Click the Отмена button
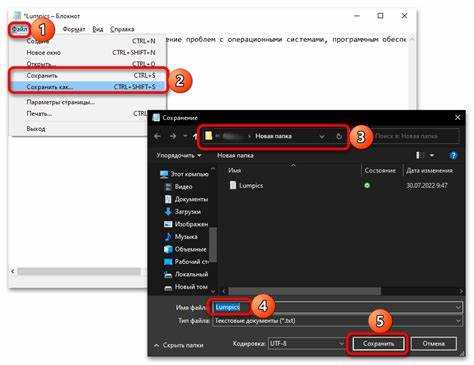The height and width of the screenshot is (365, 474). (434, 344)
